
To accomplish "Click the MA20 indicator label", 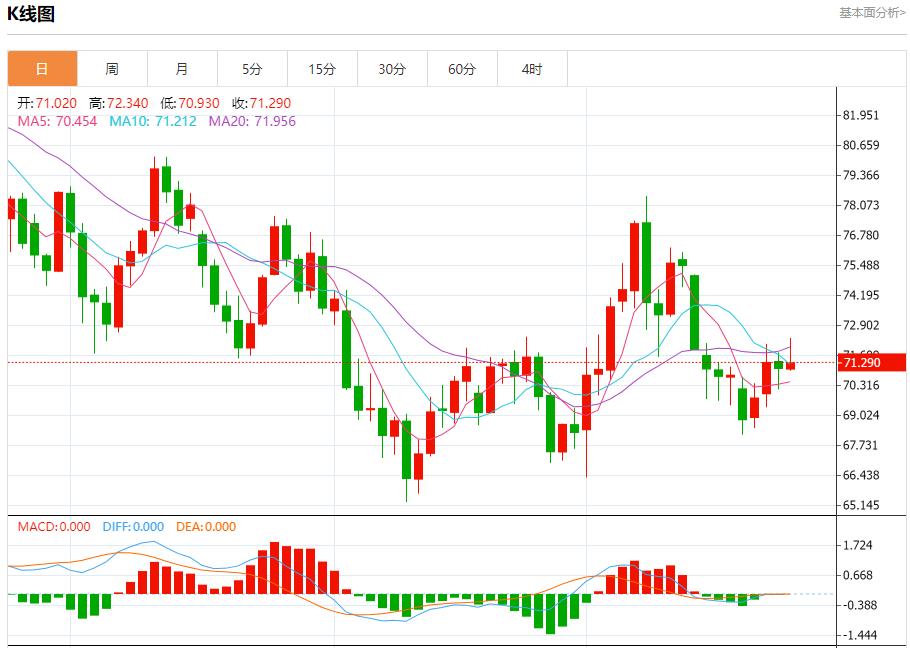I will point(252,121).
